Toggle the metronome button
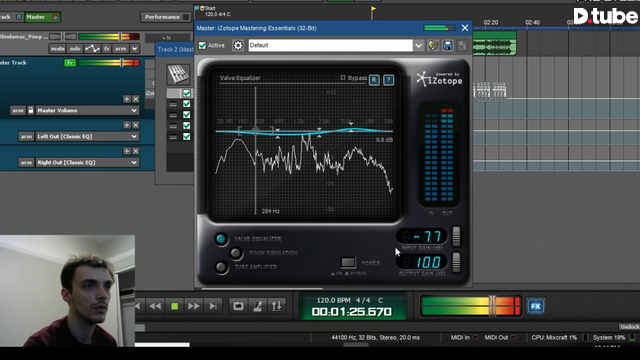 (258, 306)
